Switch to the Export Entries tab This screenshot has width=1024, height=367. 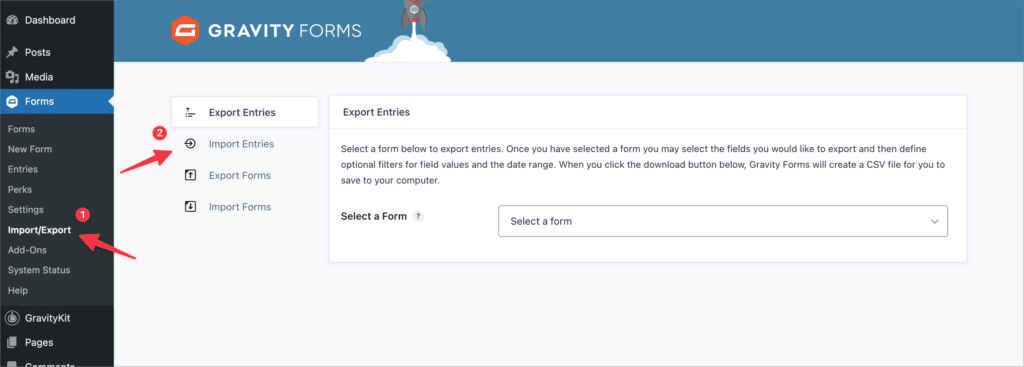coord(245,112)
